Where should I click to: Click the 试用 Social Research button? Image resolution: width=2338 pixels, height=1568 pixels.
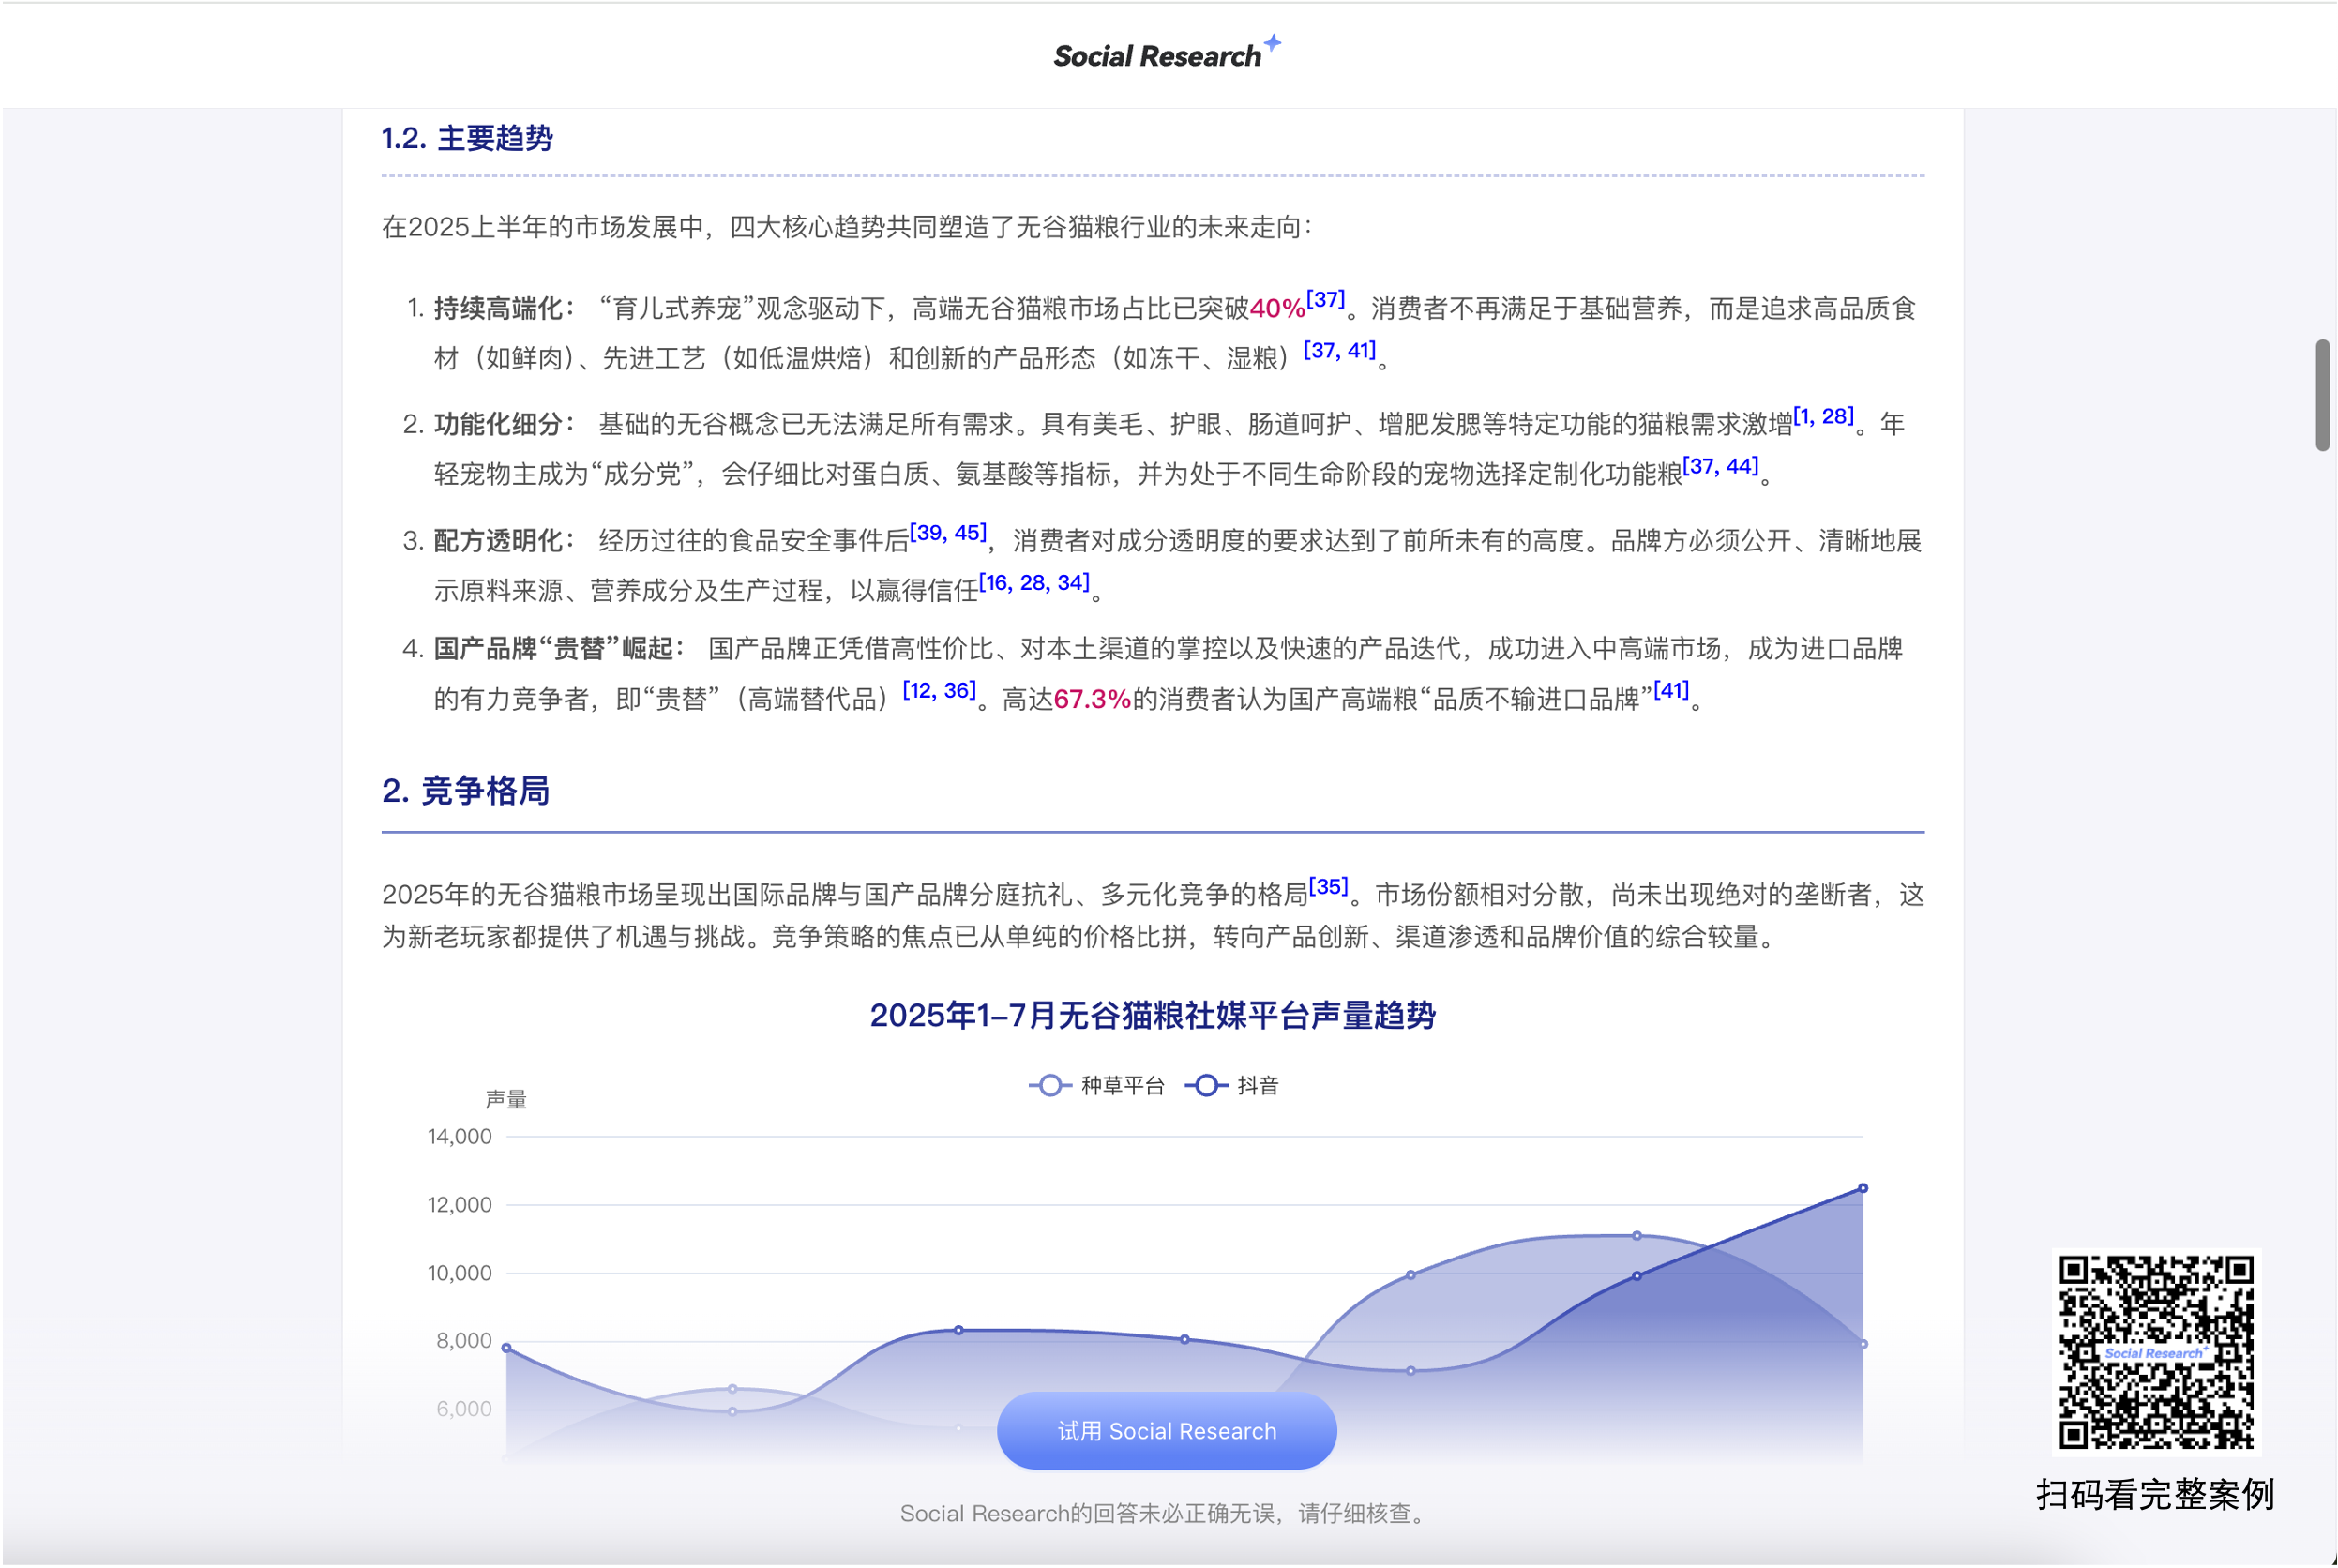[1166, 1430]
